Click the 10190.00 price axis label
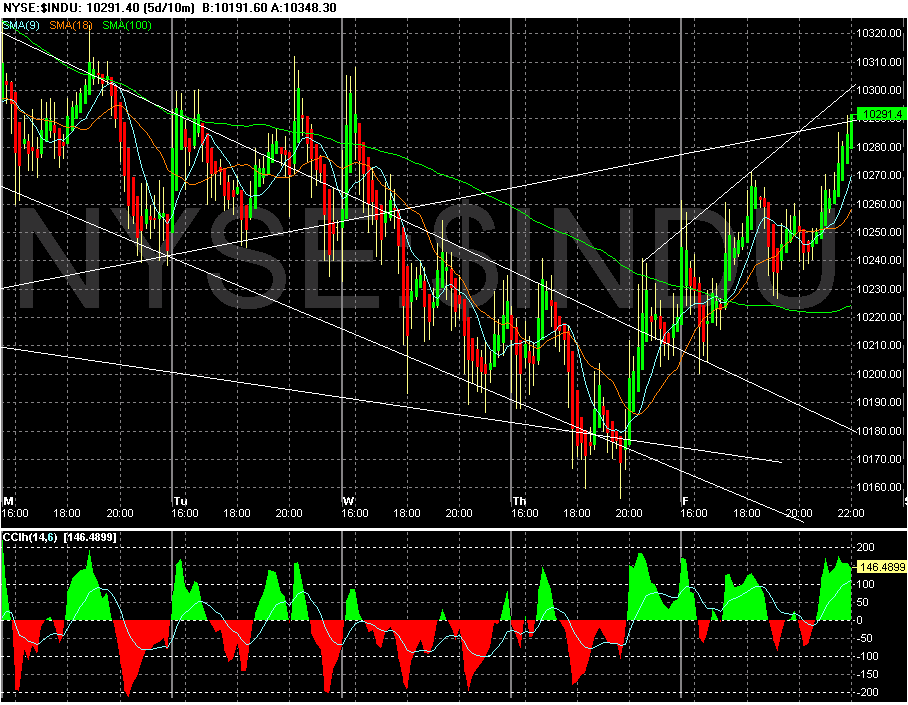Viewport: 908px width, 705px height. pos(879,402)
